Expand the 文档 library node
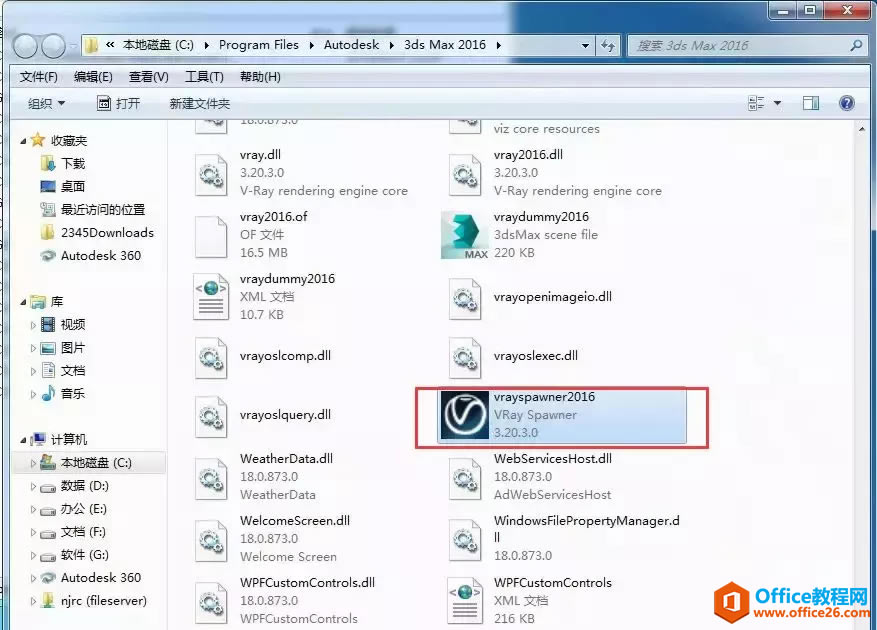 pos(33,371)
